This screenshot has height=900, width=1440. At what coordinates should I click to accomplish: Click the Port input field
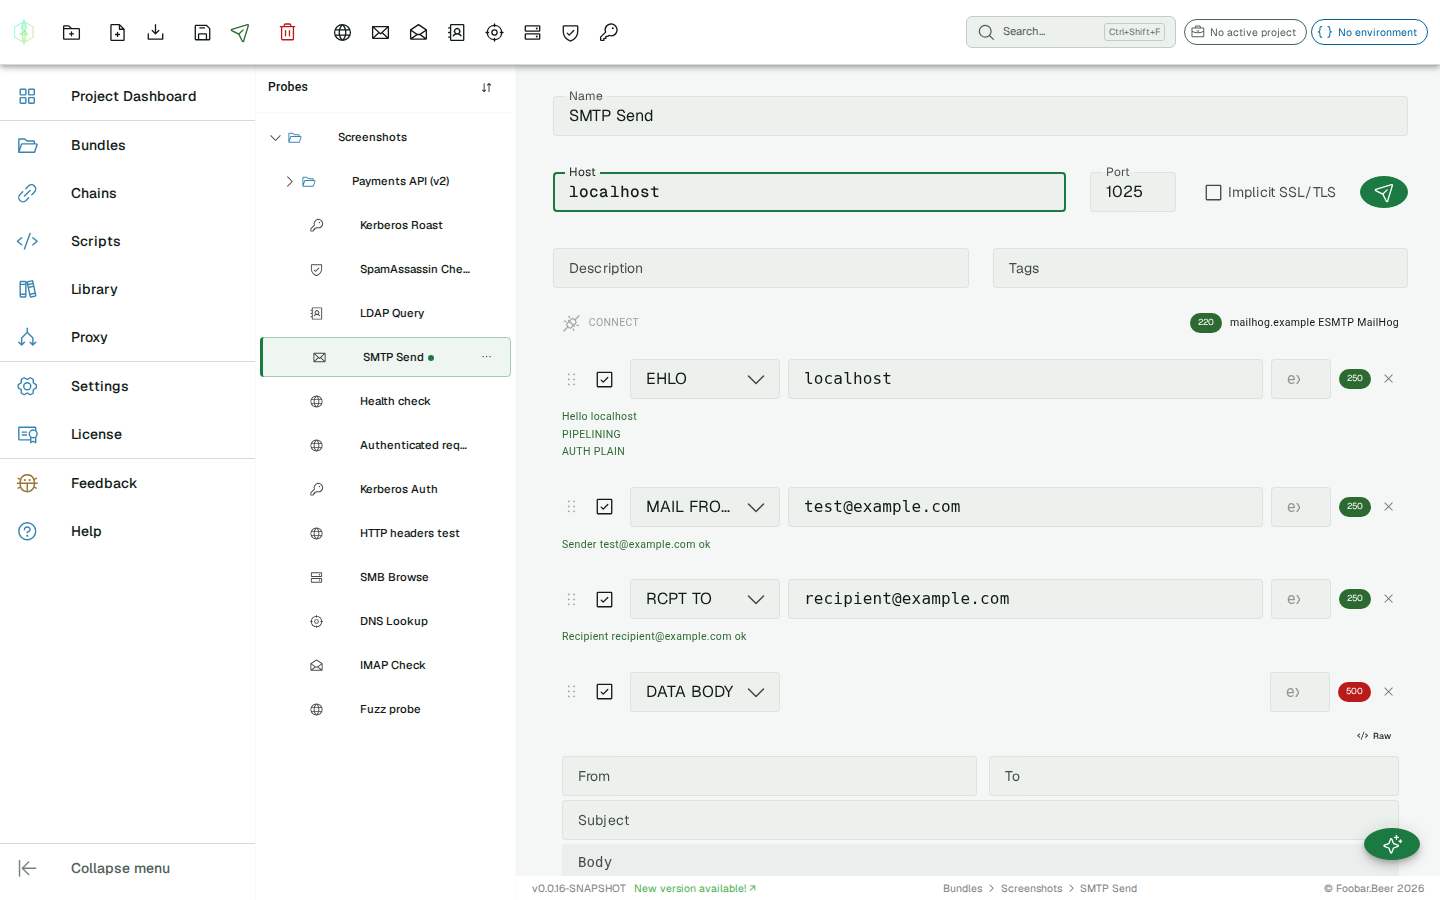coord(1133,192)
